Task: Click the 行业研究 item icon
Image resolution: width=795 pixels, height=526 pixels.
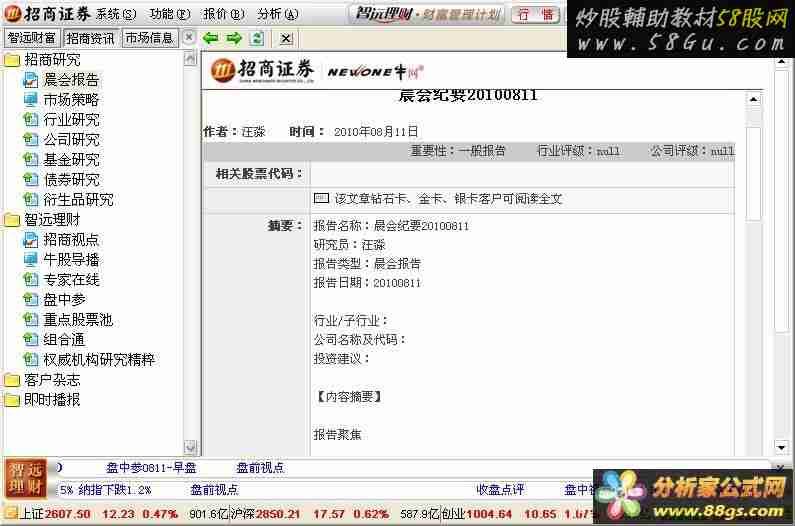Action: coord(30,120)
